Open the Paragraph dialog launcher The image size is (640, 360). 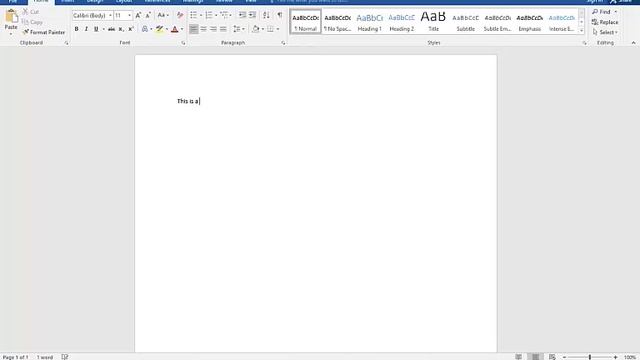[x=283, y=43]
